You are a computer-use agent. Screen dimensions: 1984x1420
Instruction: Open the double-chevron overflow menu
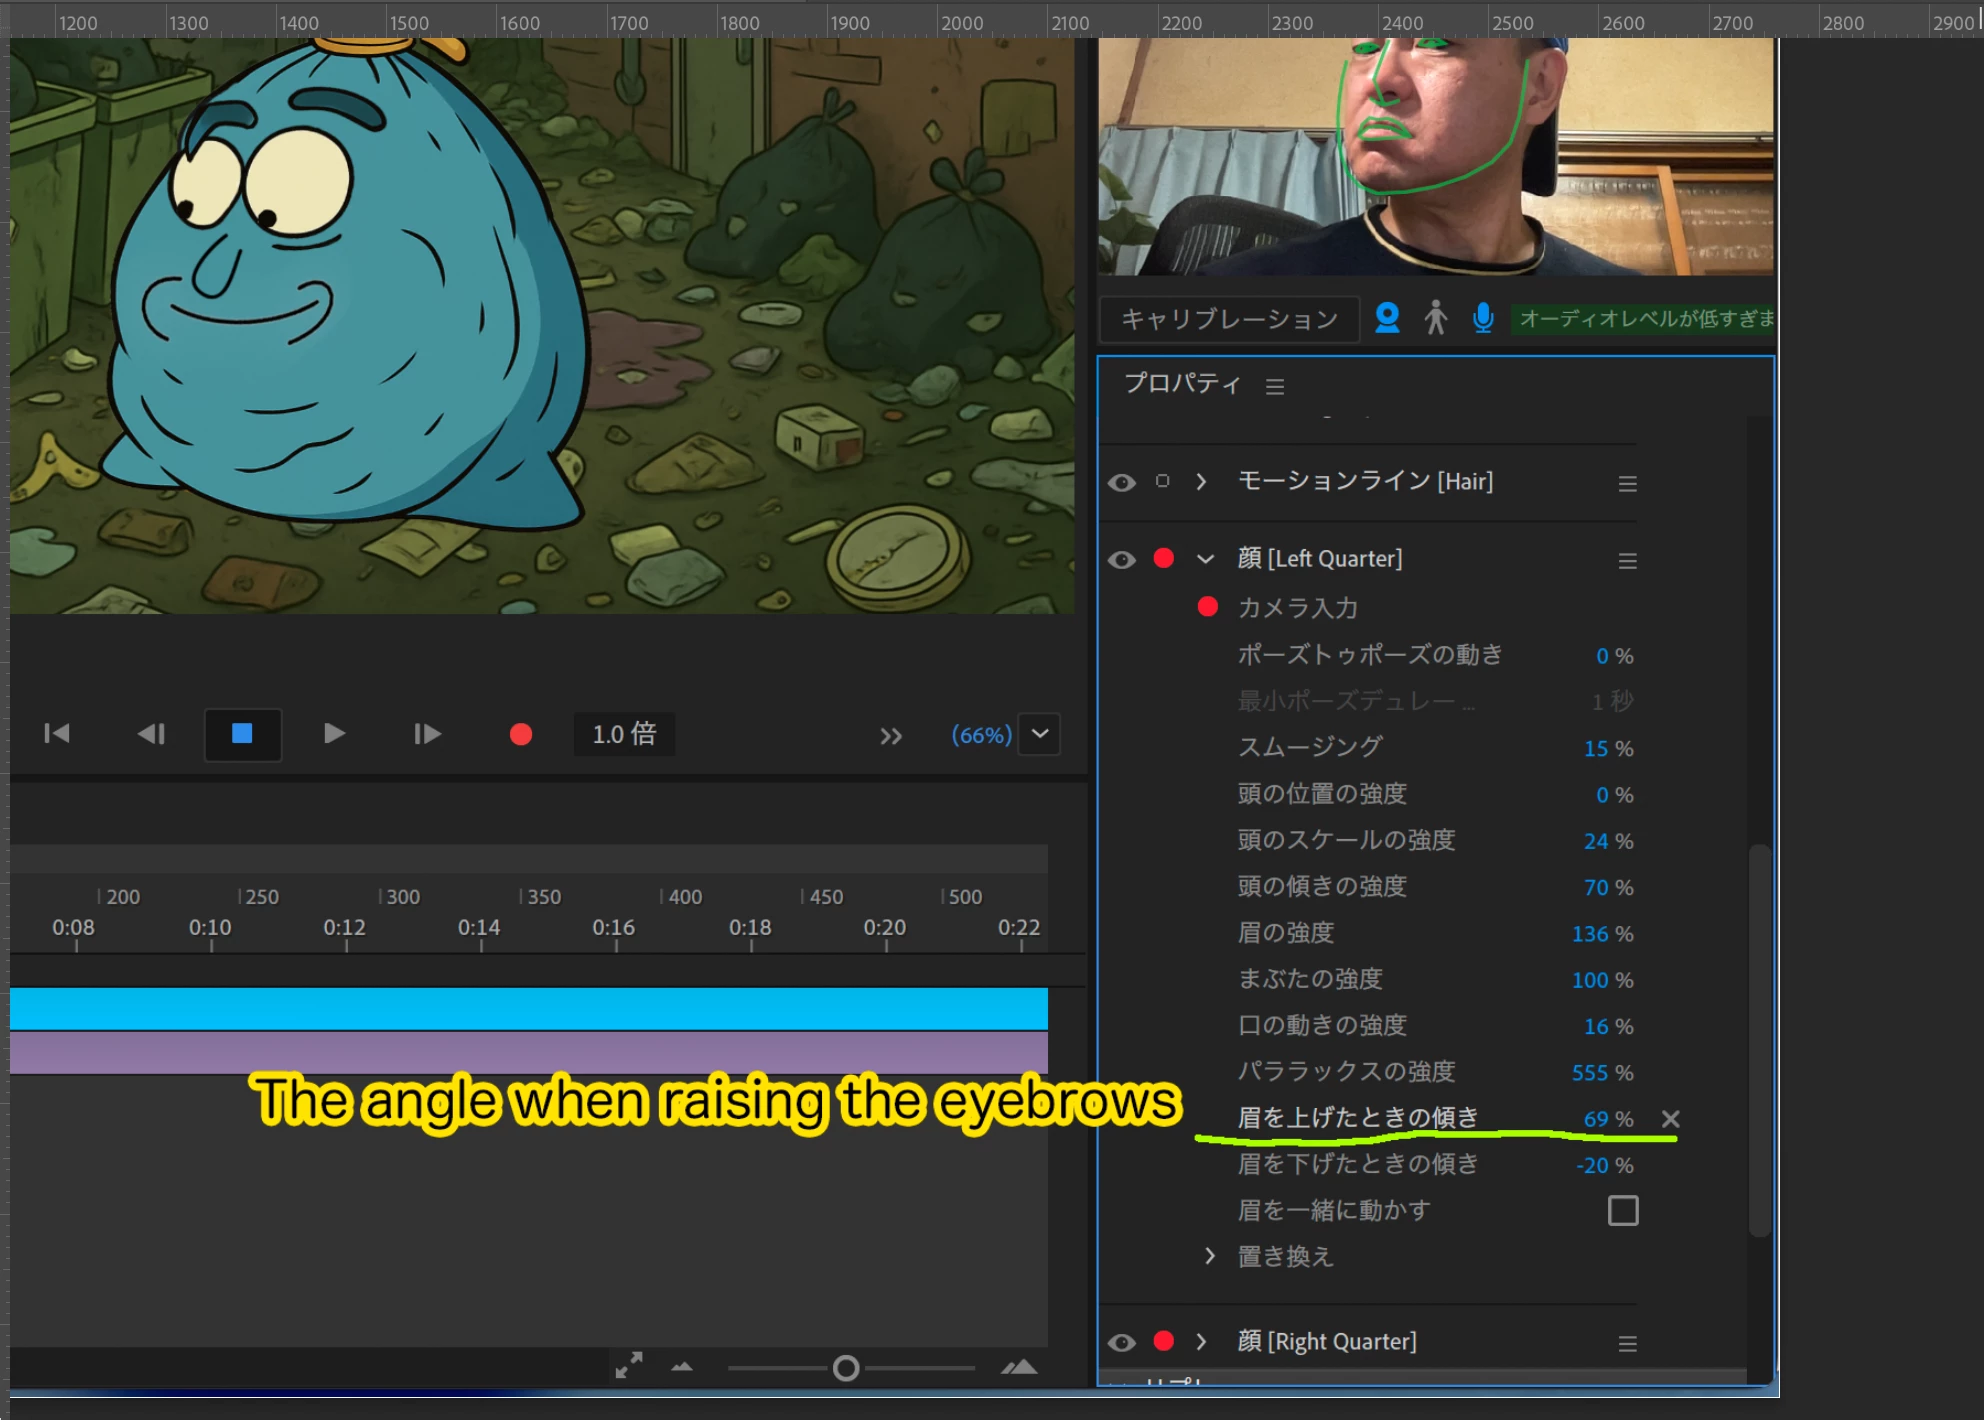coord(891,737)
